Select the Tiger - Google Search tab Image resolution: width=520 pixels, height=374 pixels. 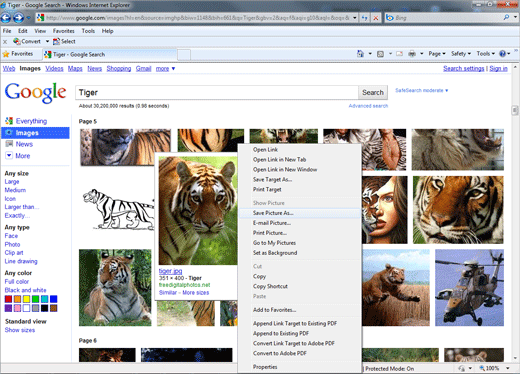(x=109, y=54)
